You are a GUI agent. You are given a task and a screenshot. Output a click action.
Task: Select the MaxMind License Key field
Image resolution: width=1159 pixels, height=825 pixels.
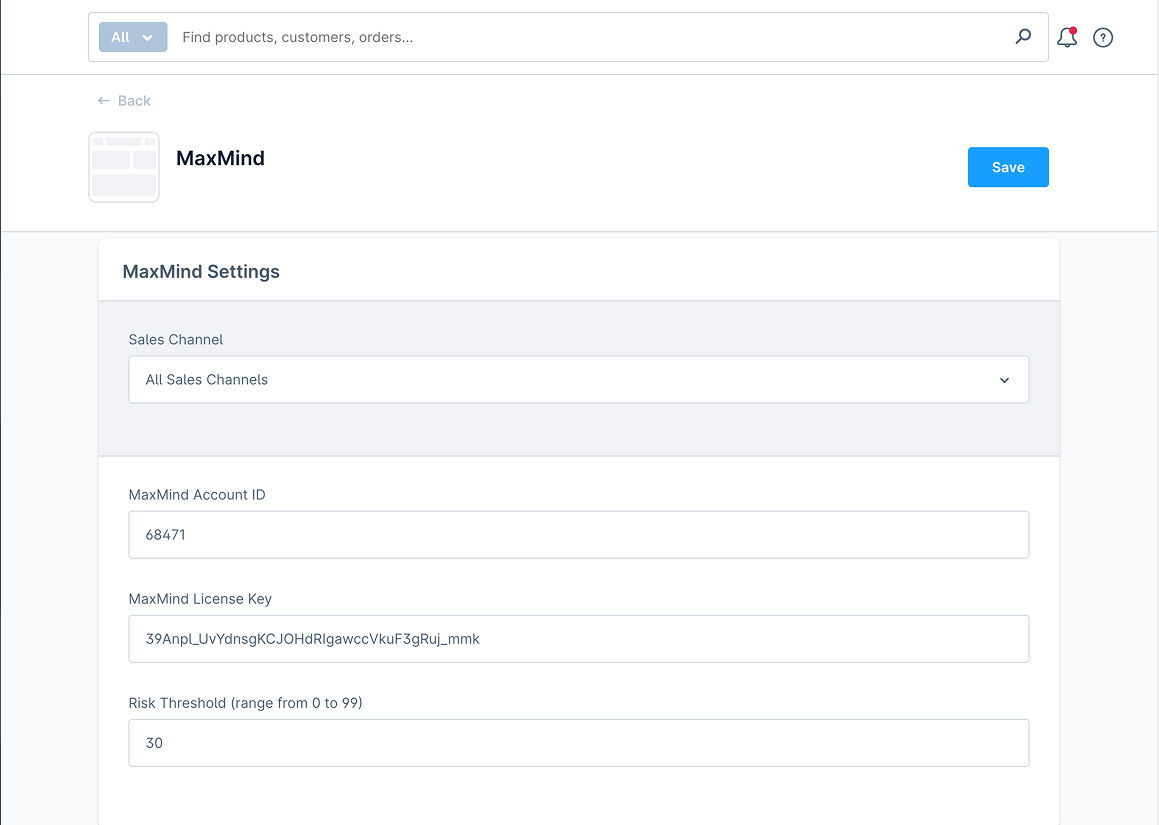pyautogui.click(x=578, y=639)
